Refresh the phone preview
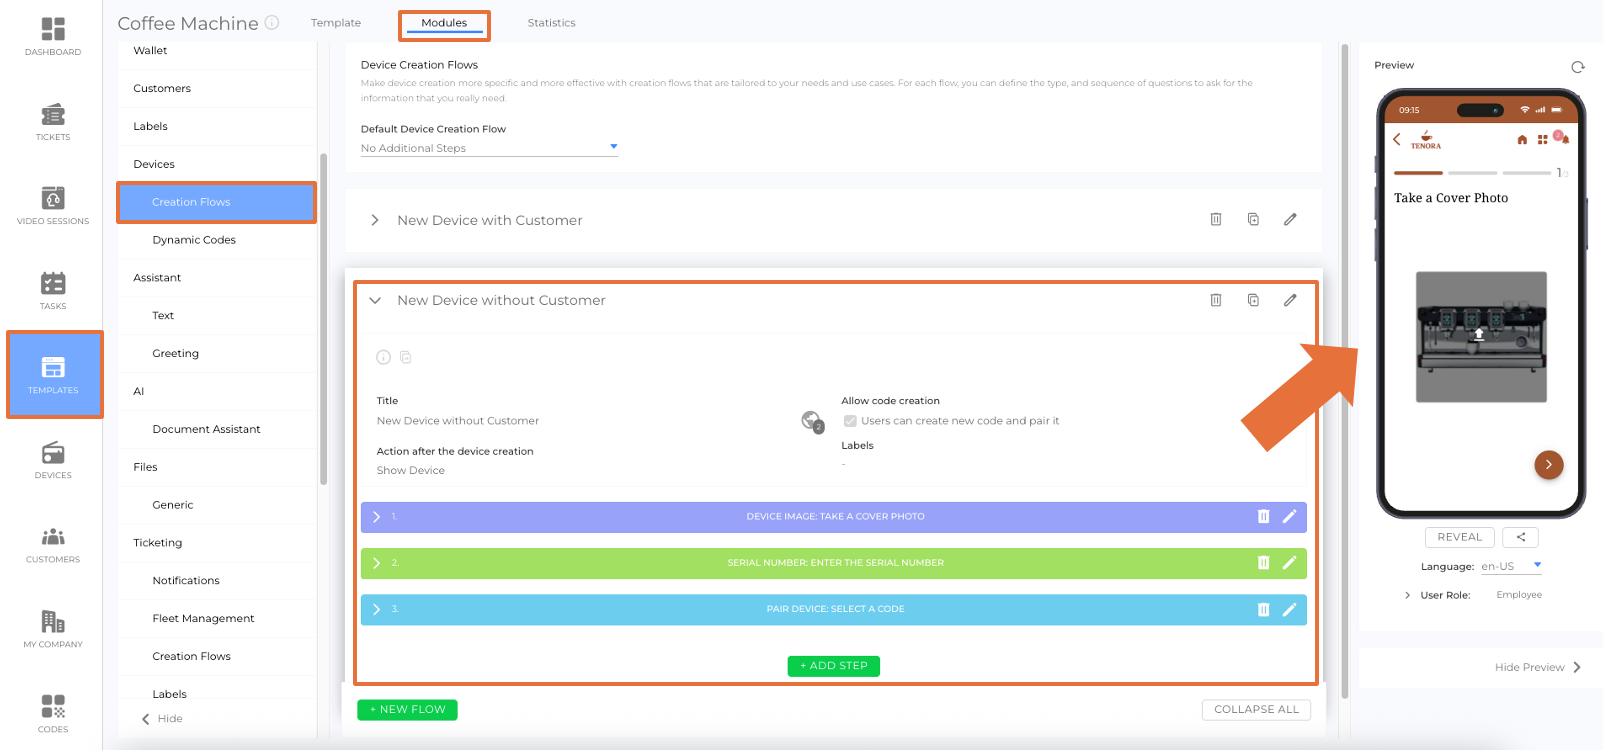The image size is (1603, 751). 1577,67
